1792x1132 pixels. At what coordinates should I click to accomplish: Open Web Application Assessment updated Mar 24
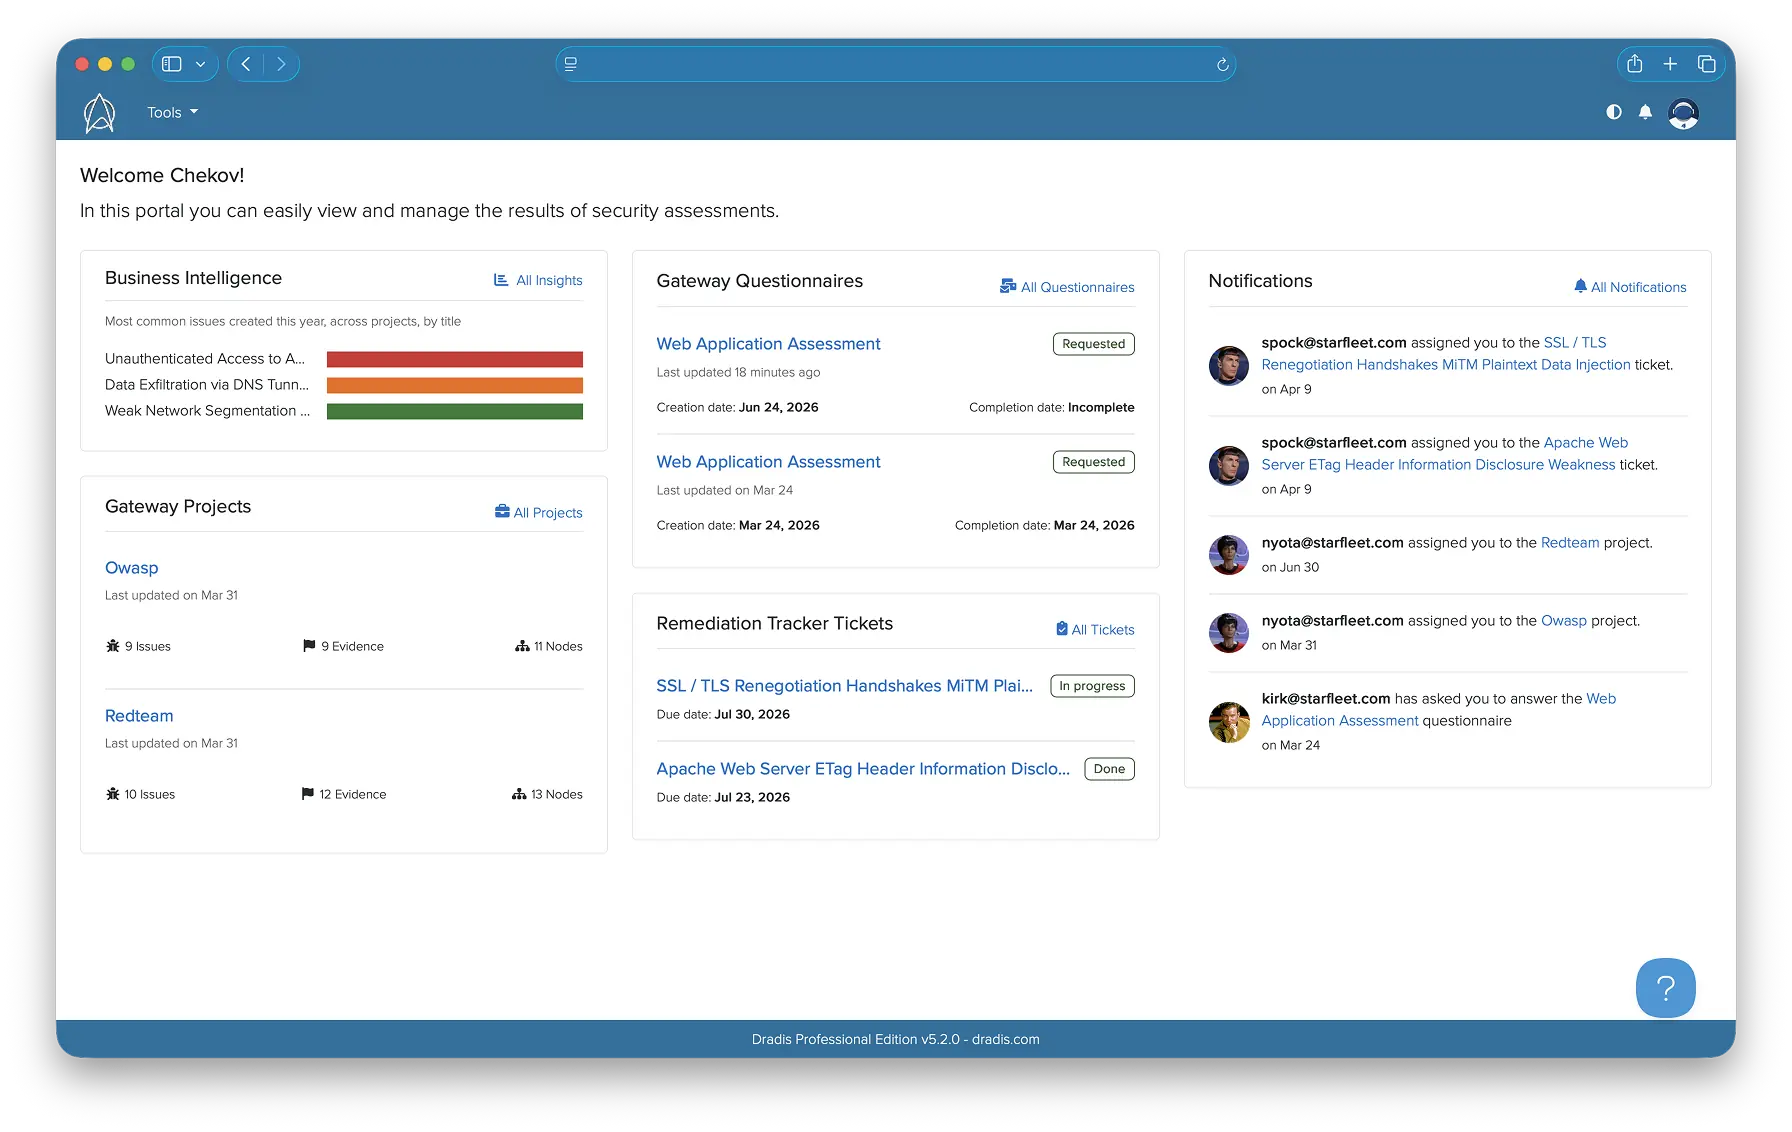tap(768, 462)
